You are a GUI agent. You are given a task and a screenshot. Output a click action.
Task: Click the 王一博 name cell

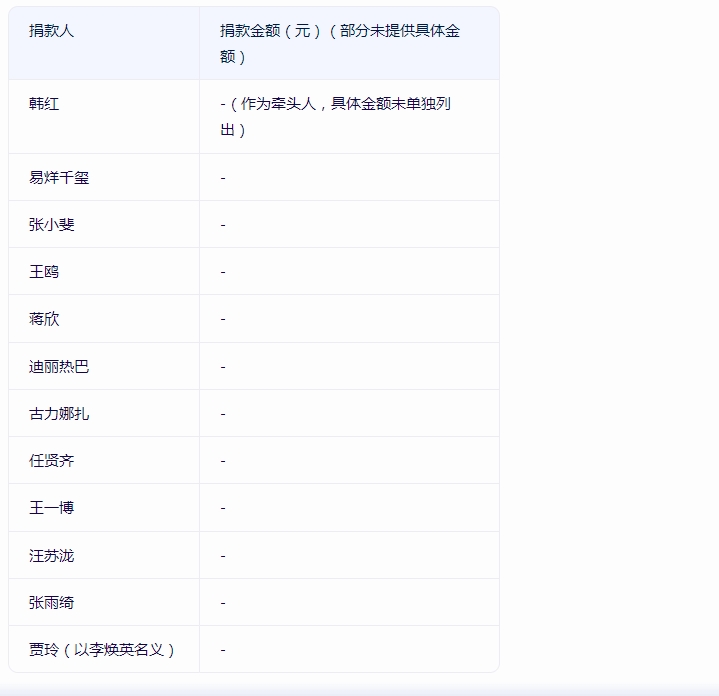[52, 508]
